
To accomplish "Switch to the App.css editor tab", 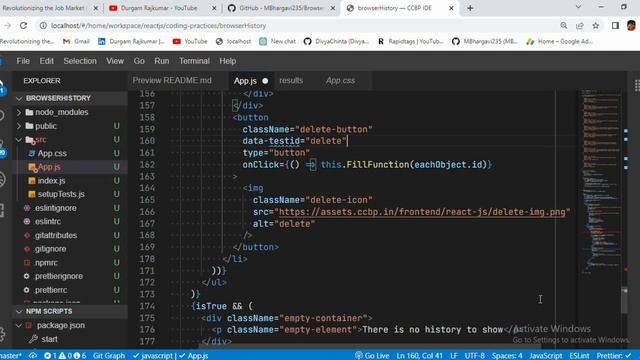I will coord(340,80).
